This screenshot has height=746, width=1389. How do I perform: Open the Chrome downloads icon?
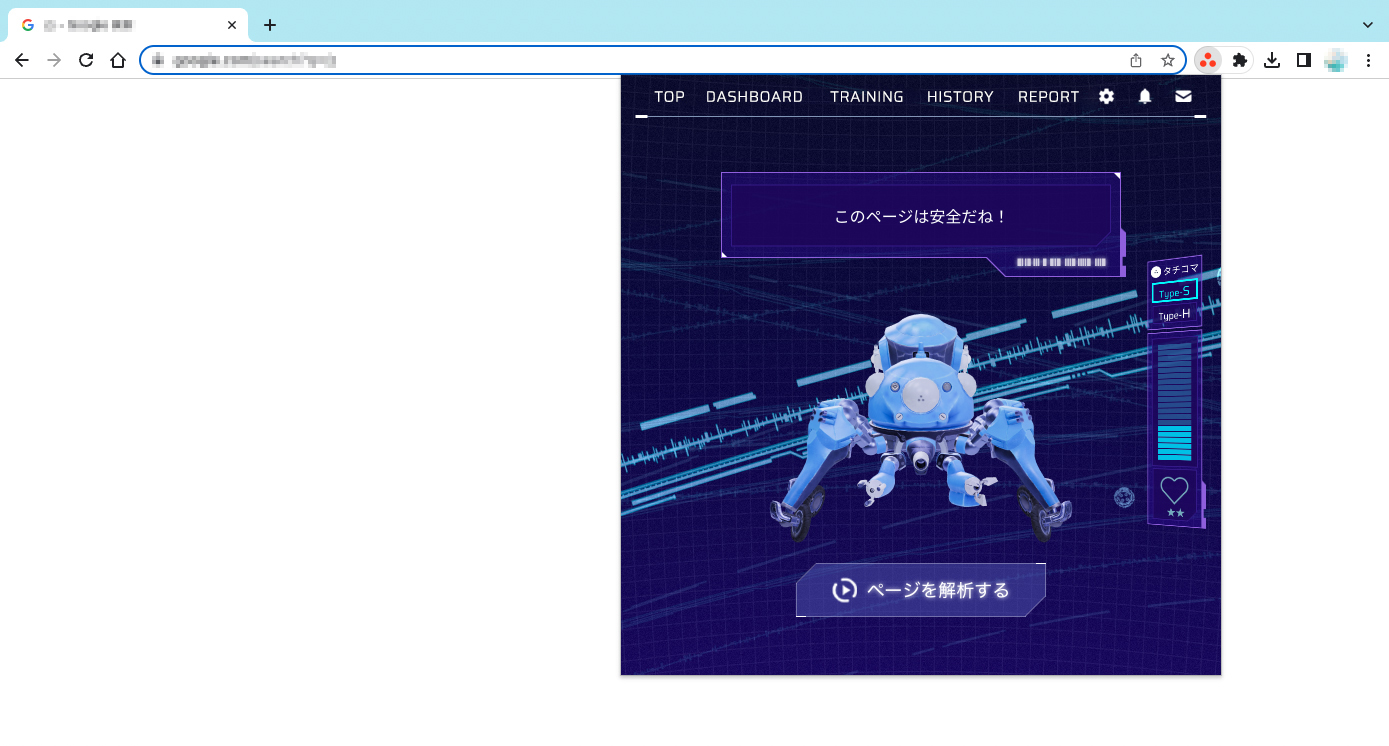tap(1272, 60)
